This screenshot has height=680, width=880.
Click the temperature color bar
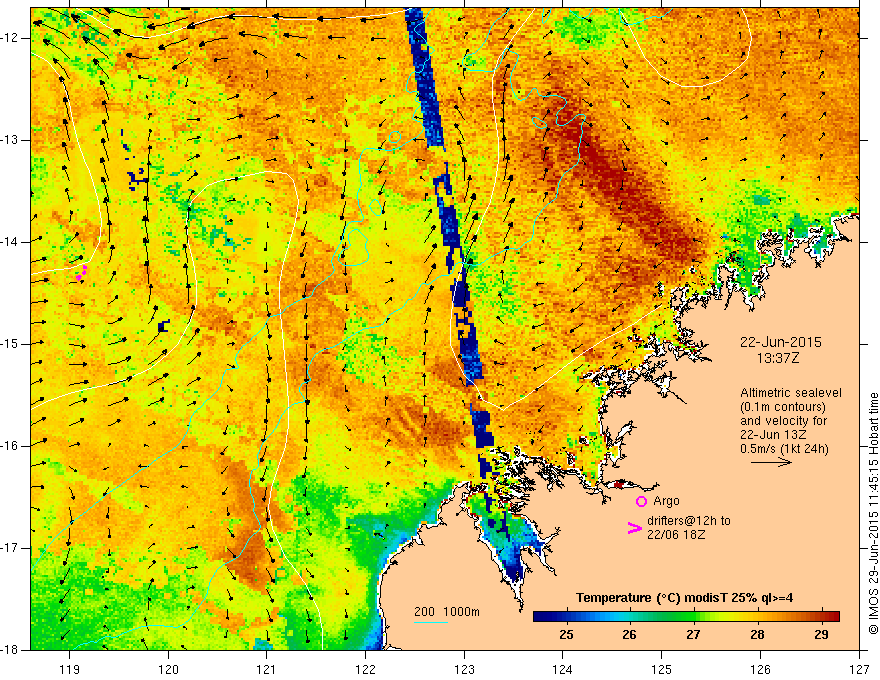coord(686,616)
